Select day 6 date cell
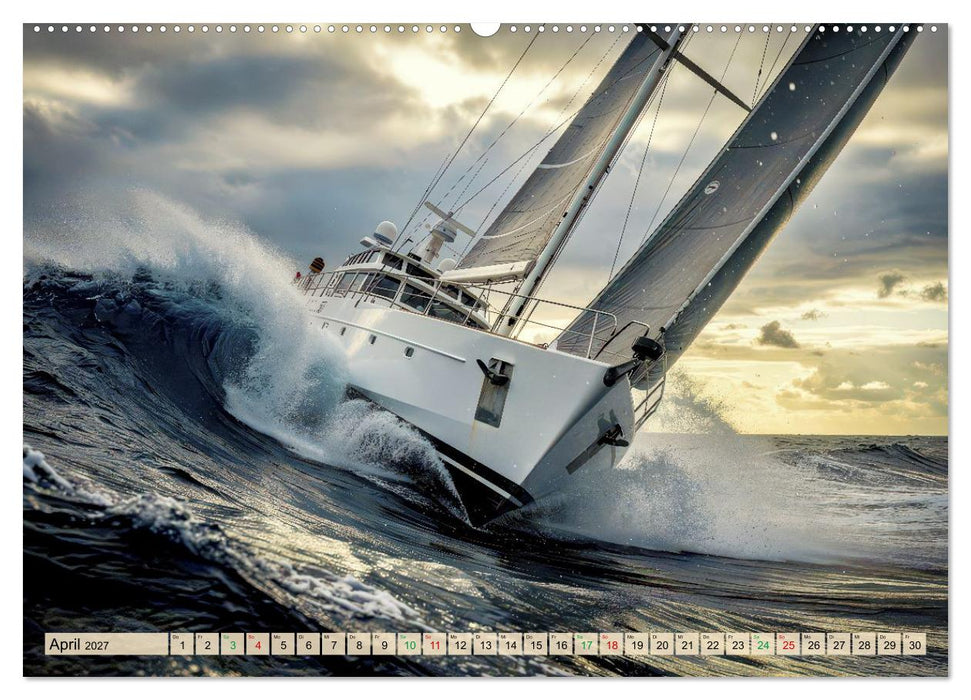The width and height of the screenshot is (971, 700). coord(308,644)
